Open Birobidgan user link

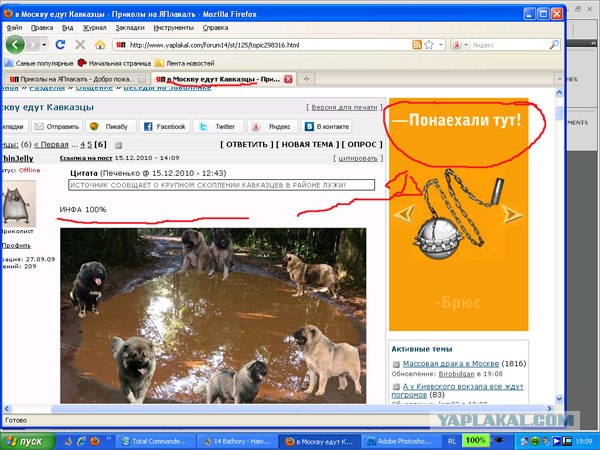click(x=456, y=374)
